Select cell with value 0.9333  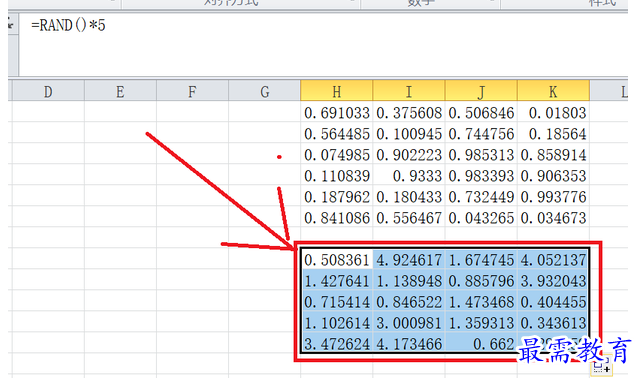coord(409,175)
